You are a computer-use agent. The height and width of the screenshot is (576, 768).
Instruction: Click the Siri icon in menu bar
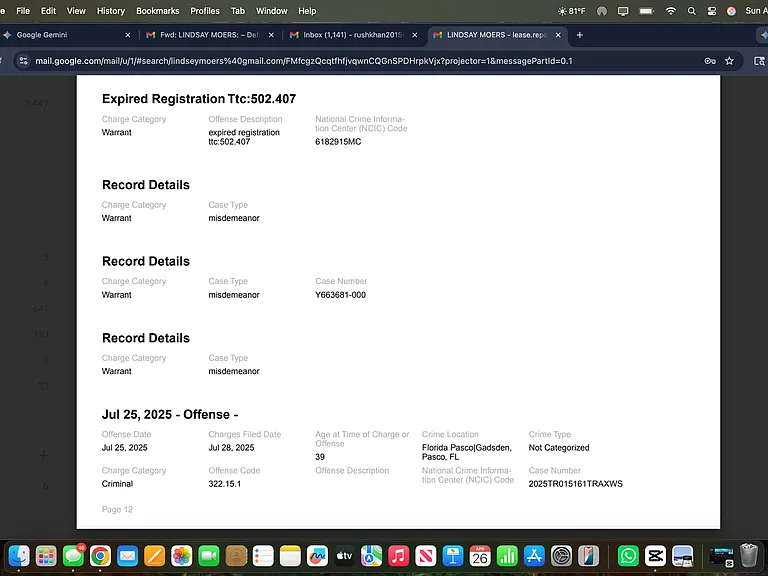point(731,11)
